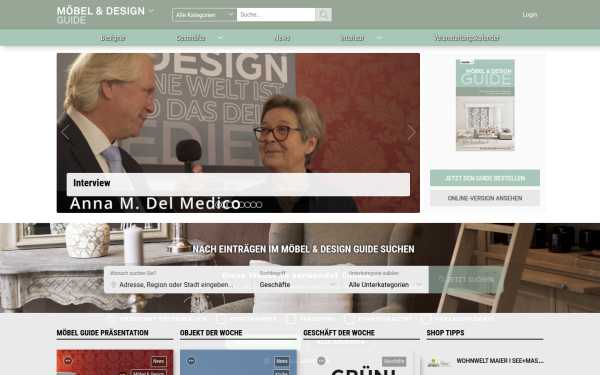Open the Geschäfte menu item
The image size is (600, 375).
click(x=191, y=38)
